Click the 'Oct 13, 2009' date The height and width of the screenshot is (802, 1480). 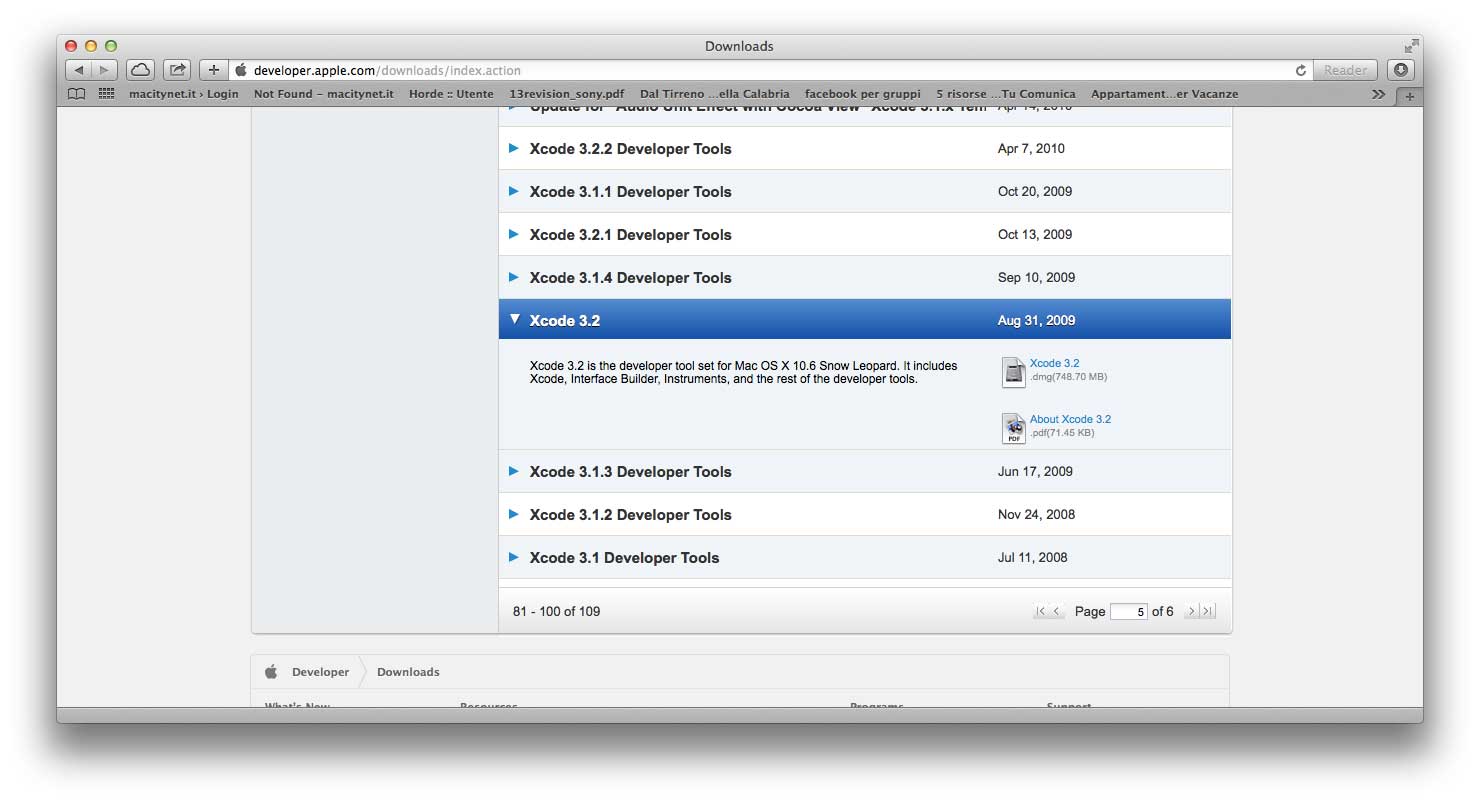[x=1035, y=235]
